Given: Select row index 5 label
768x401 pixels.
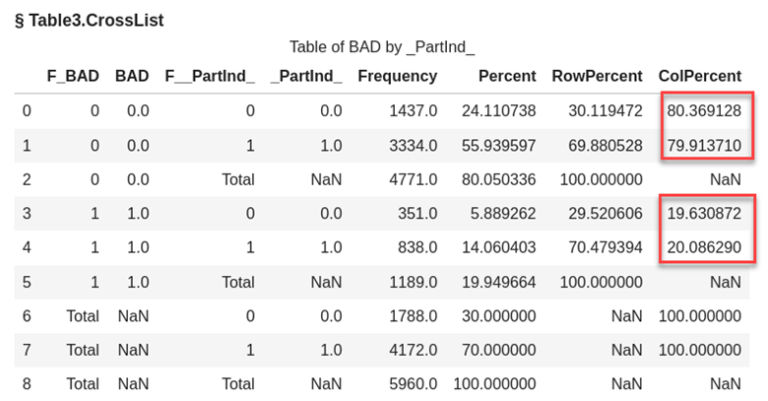Looking at the screenshot, I should 26,281.
